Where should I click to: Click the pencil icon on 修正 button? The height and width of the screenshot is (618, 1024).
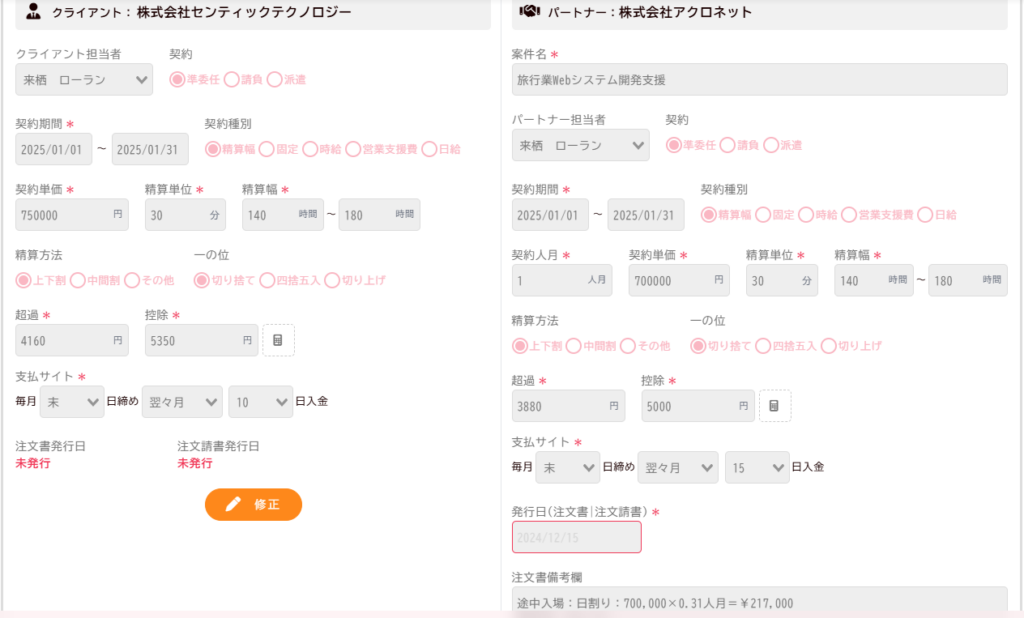(233, 505)
